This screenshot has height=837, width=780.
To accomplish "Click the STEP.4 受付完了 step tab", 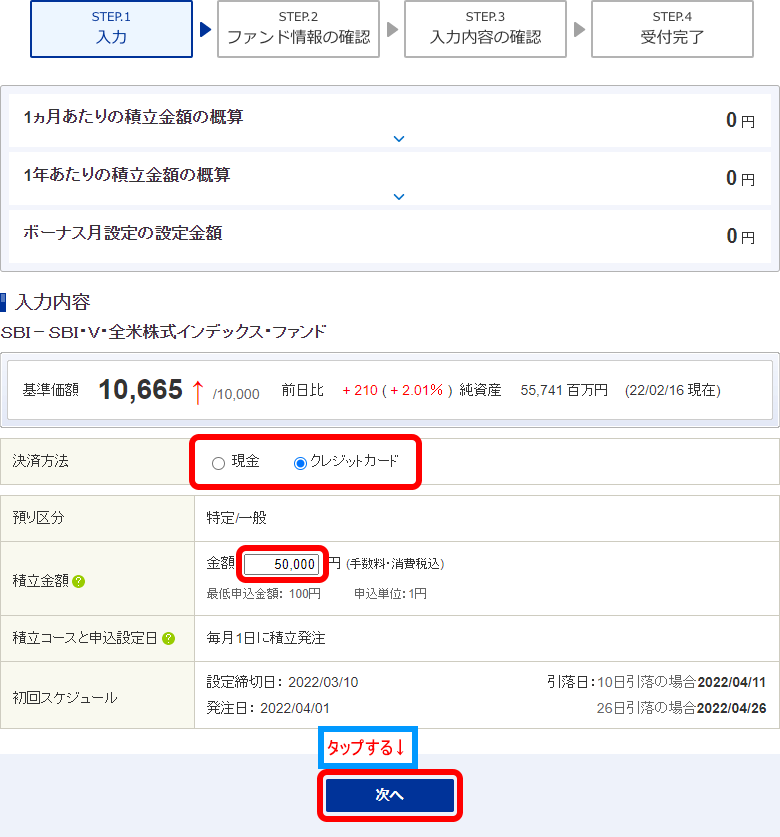I will coord(672,29).
